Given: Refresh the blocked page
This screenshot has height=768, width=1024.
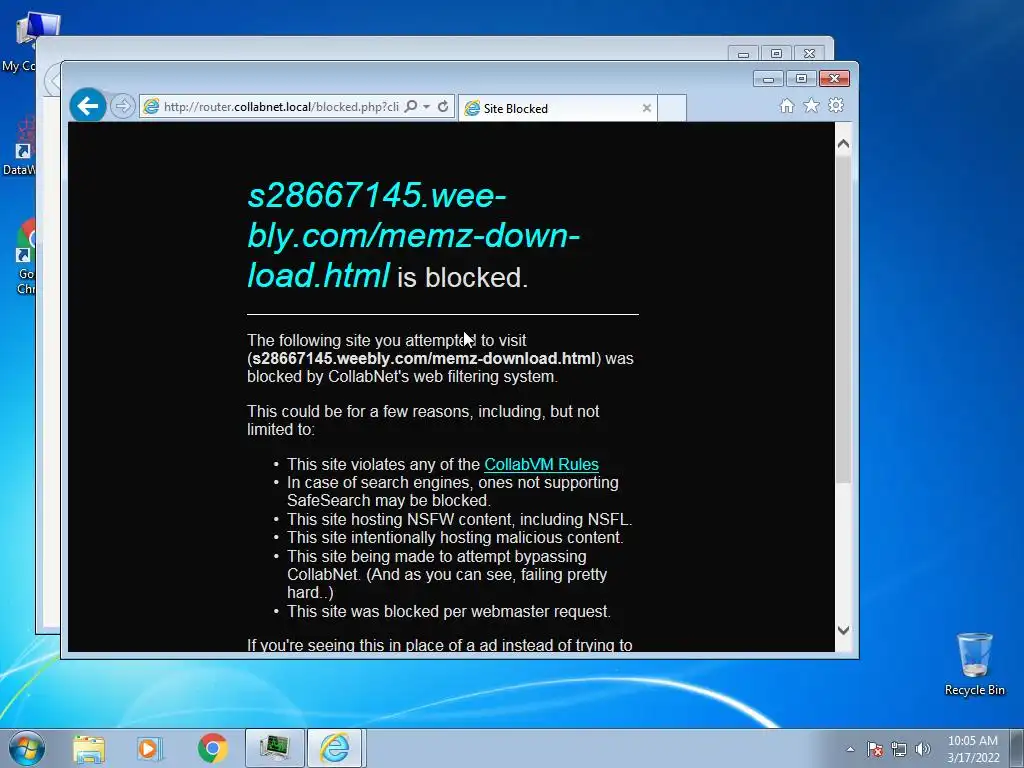Looking at the screenshot, I should [443, 106].
